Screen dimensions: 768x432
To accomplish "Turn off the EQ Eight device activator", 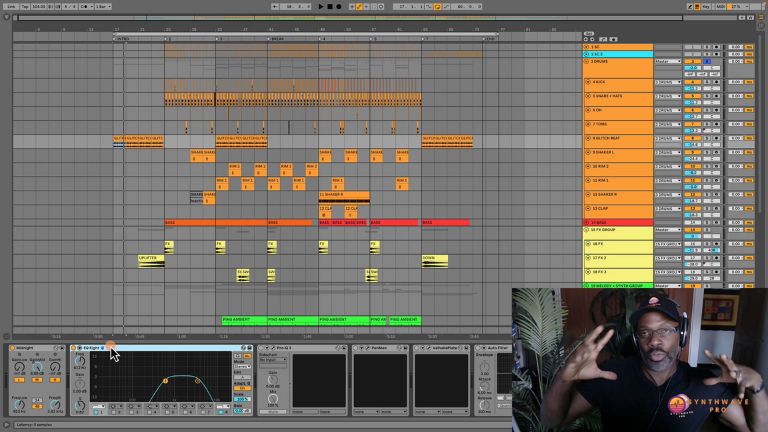I will point(74,348).
